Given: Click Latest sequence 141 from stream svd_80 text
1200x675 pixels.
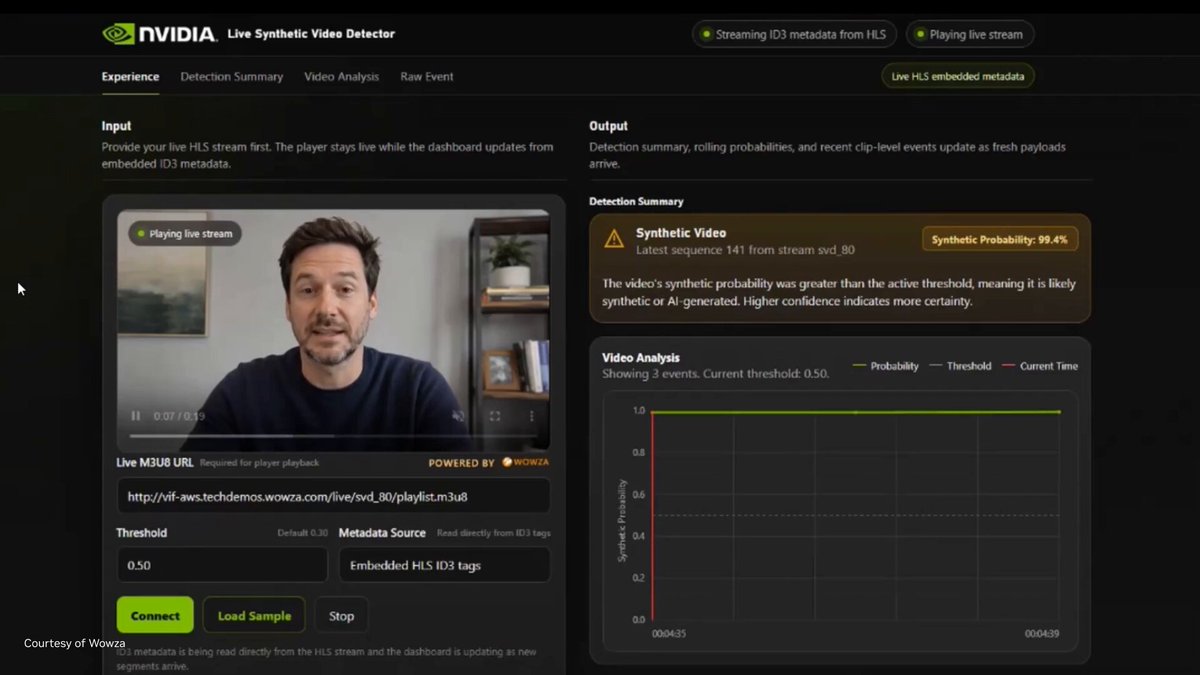Looking at the screenshot, I should (745, 250).
